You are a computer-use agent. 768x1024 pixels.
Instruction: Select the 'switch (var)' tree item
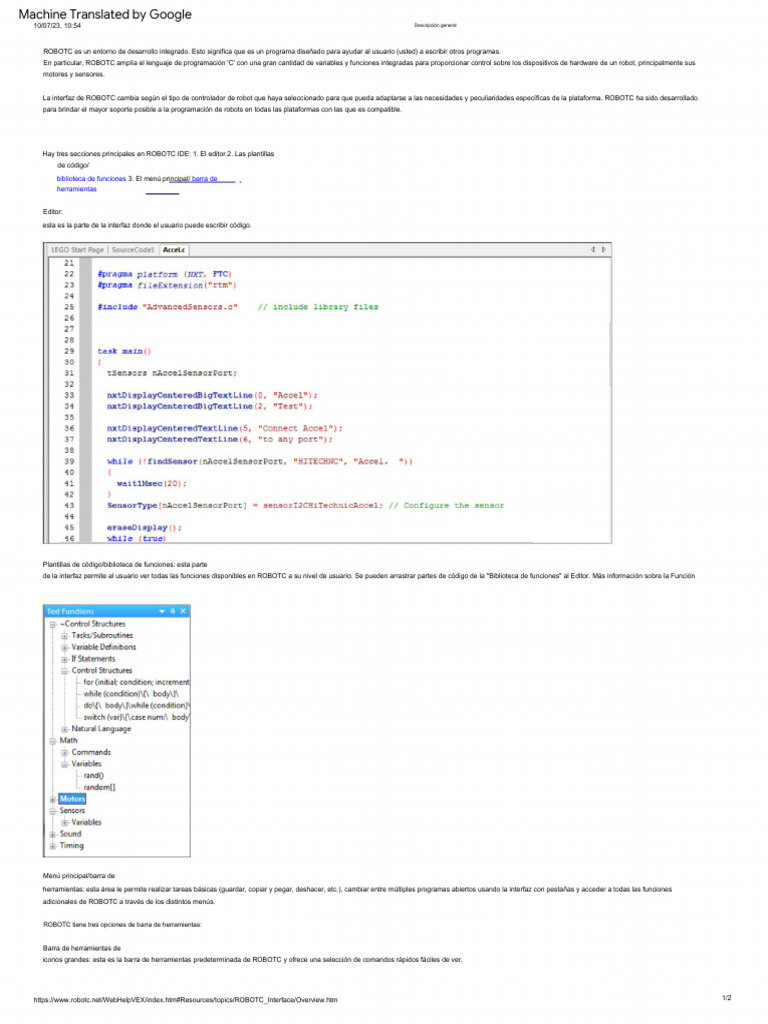pos(136,717)
